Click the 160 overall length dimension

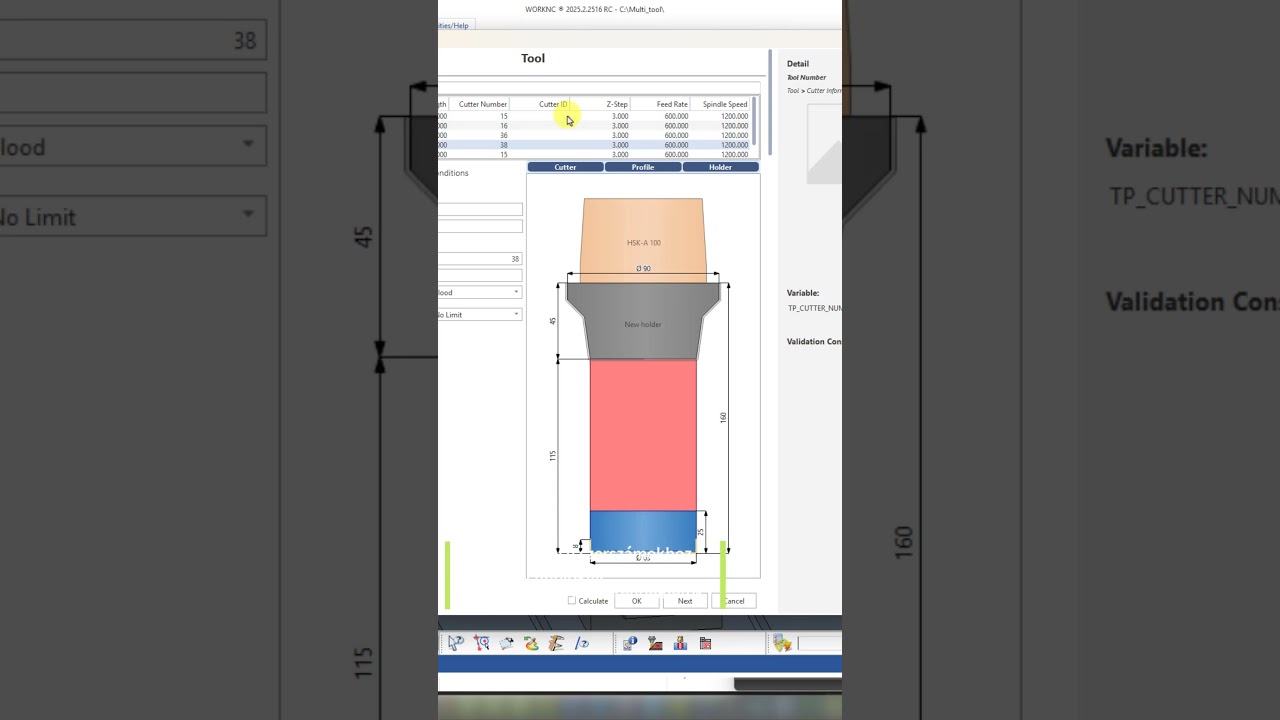click(723, 417)
